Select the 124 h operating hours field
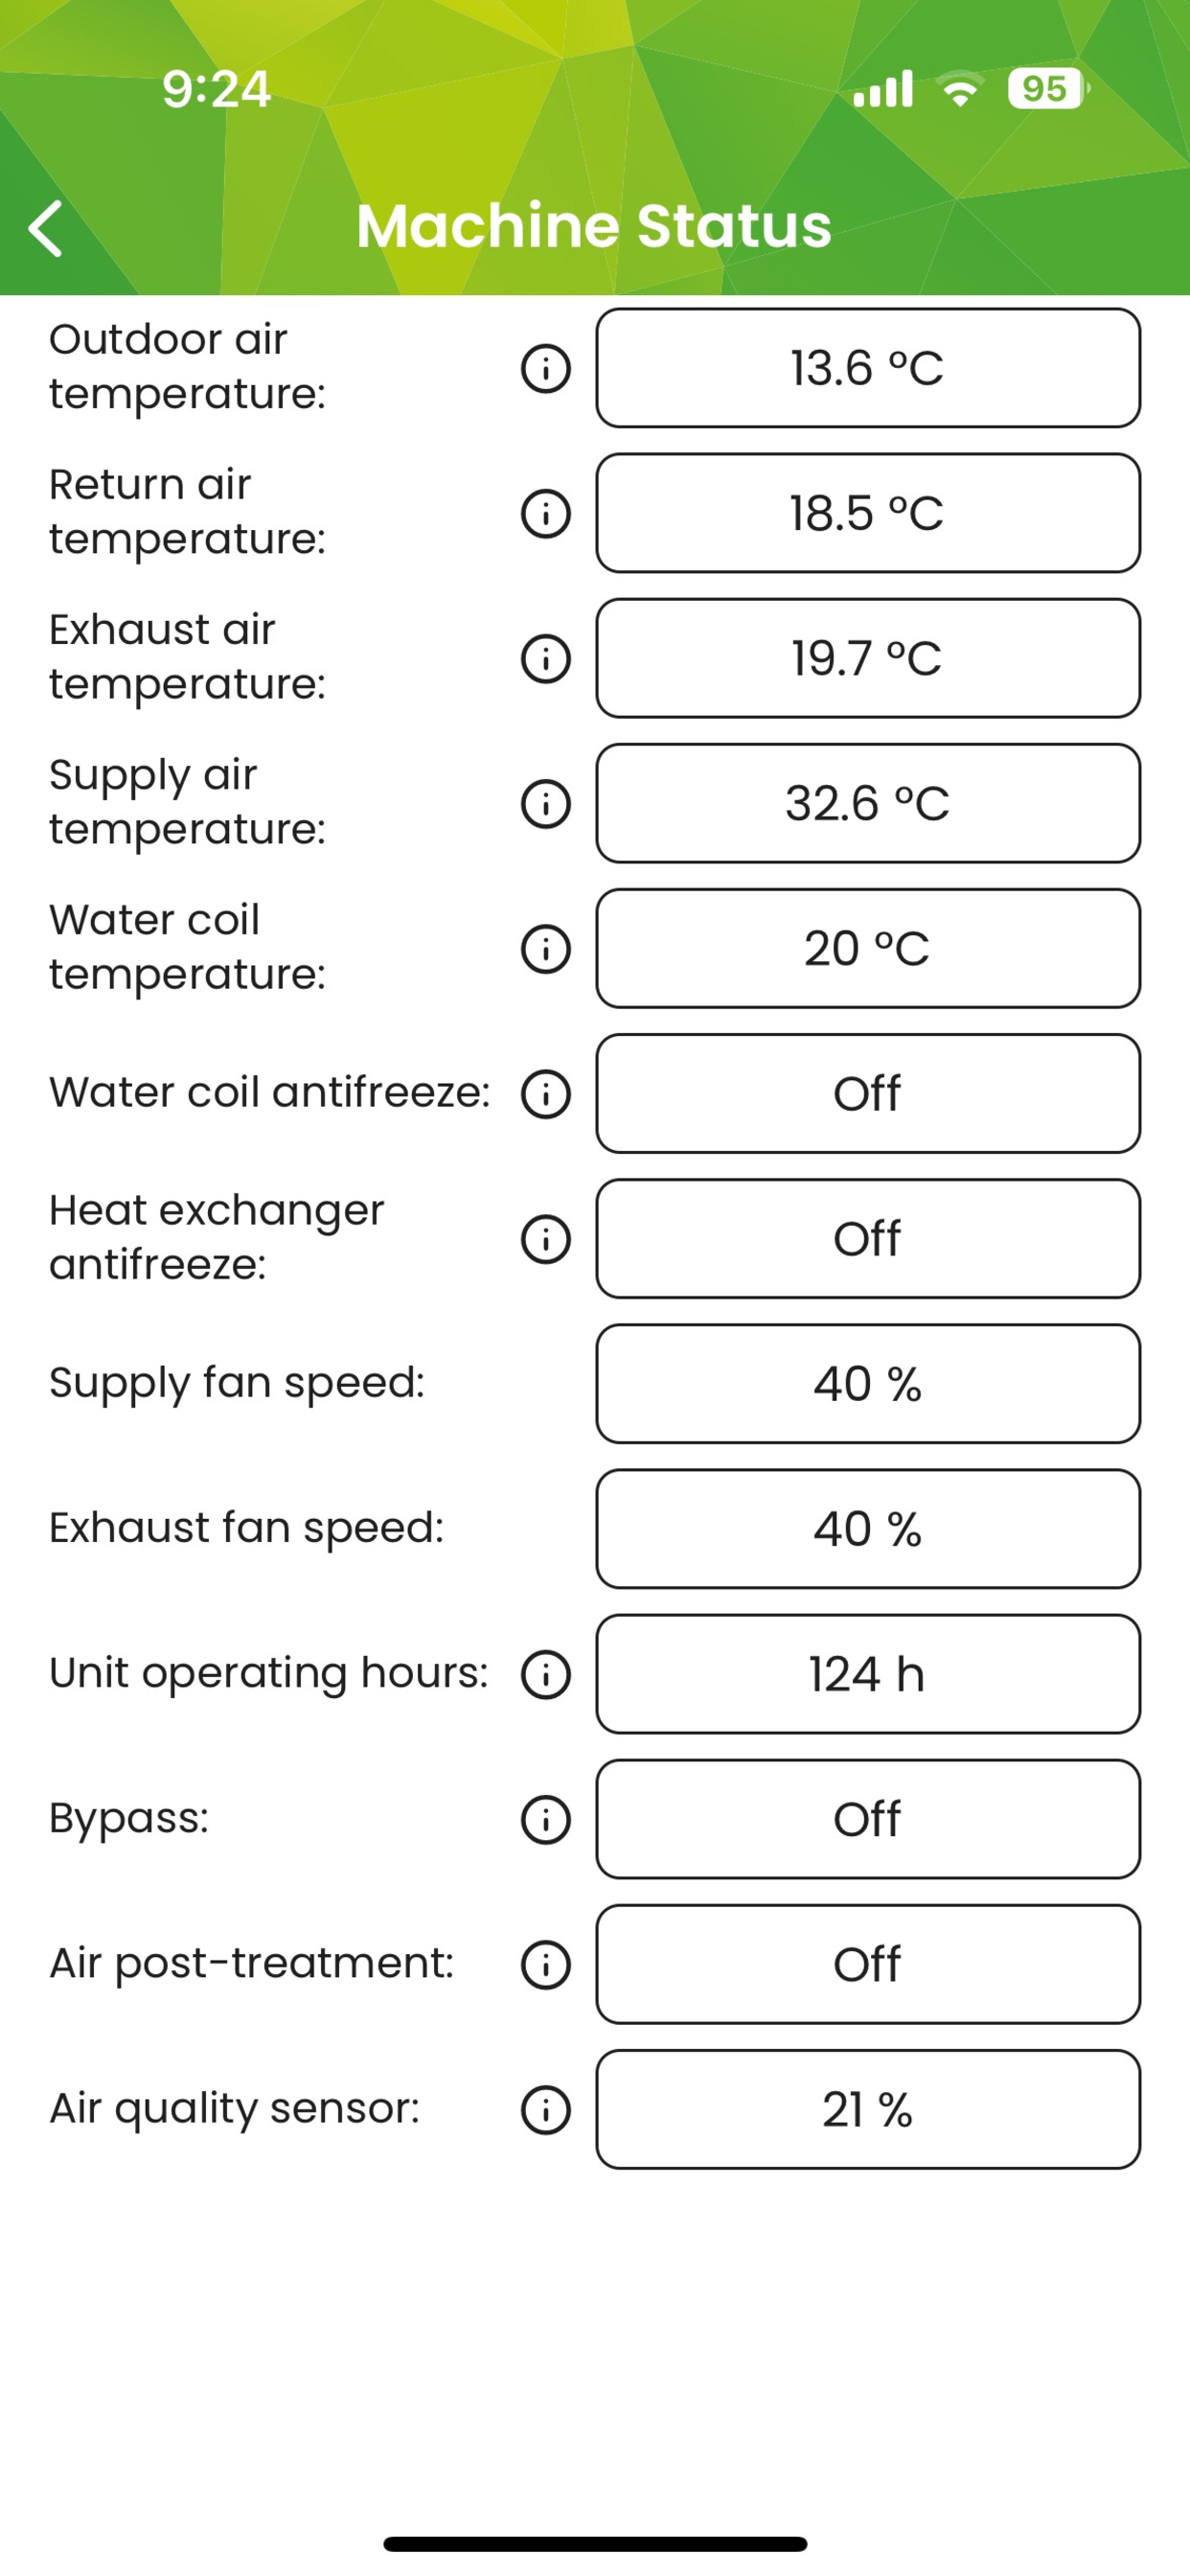The image size is (1190, 2576). 868,1674
